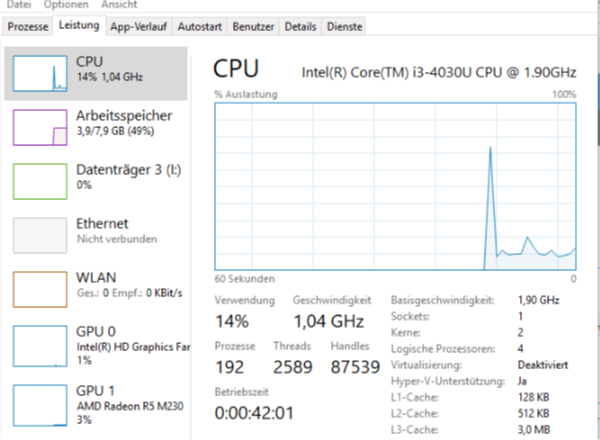Go to the Benutzer tab
This screenshot has height=440, width=600.
[253, 26]
